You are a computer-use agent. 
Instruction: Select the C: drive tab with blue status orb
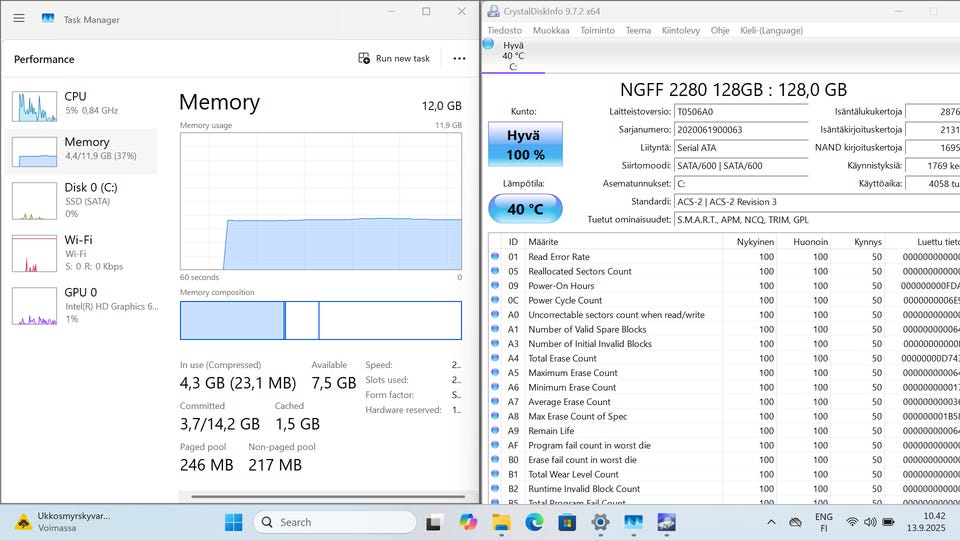click(513, 55)
